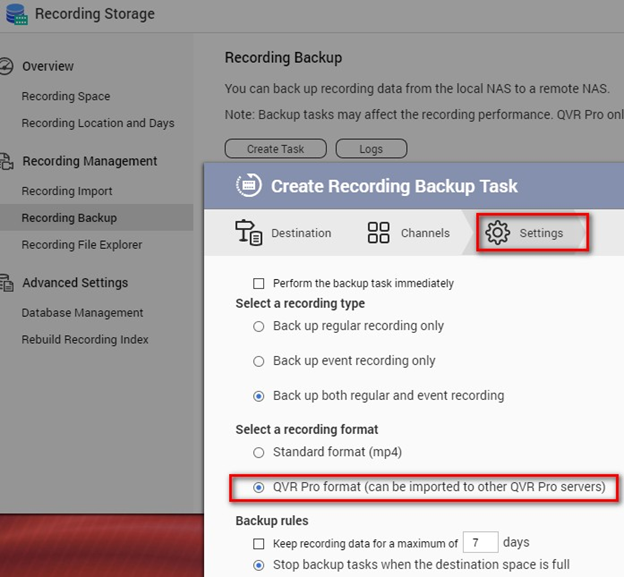This screenshot has height=578, width=624.
Task: Click the Recording Backup page heading
Action: 283,58
